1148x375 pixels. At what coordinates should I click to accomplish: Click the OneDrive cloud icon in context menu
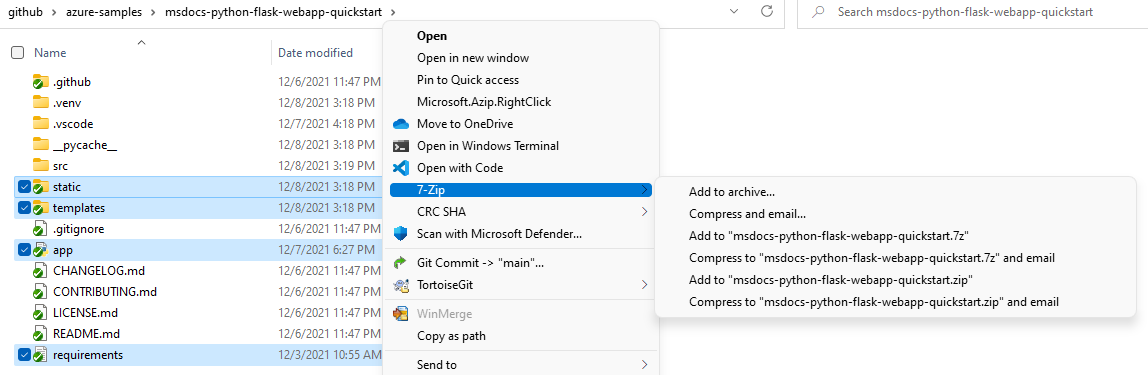tap(400, 124)
